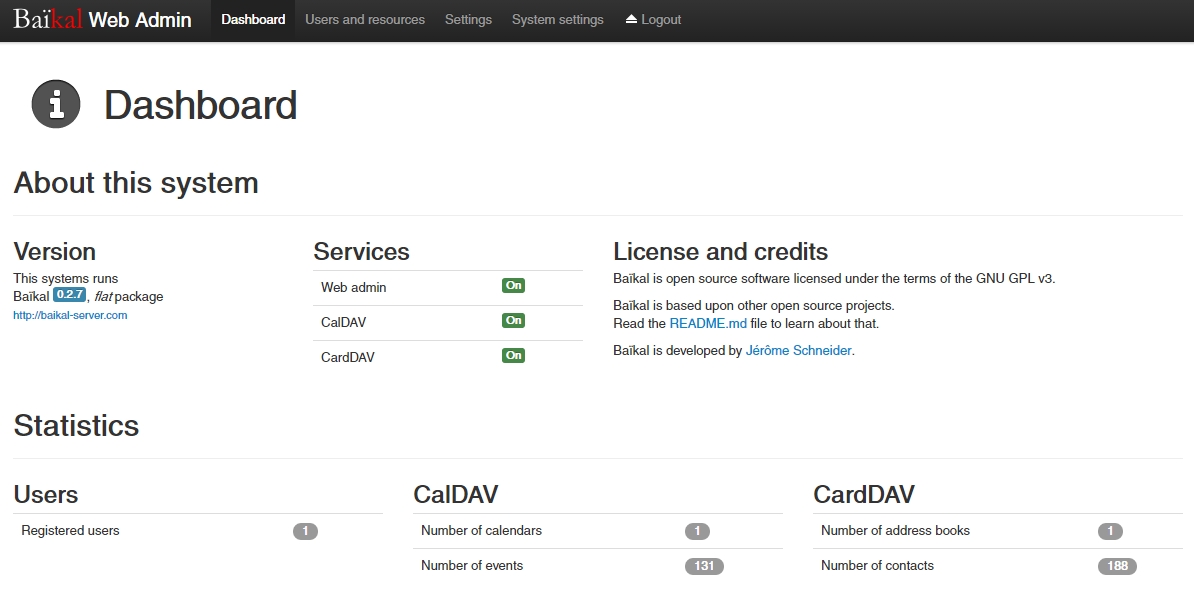Click the Number of contacts label
This screenshot has height=598, width=1194.
click(x=877, y=566)
